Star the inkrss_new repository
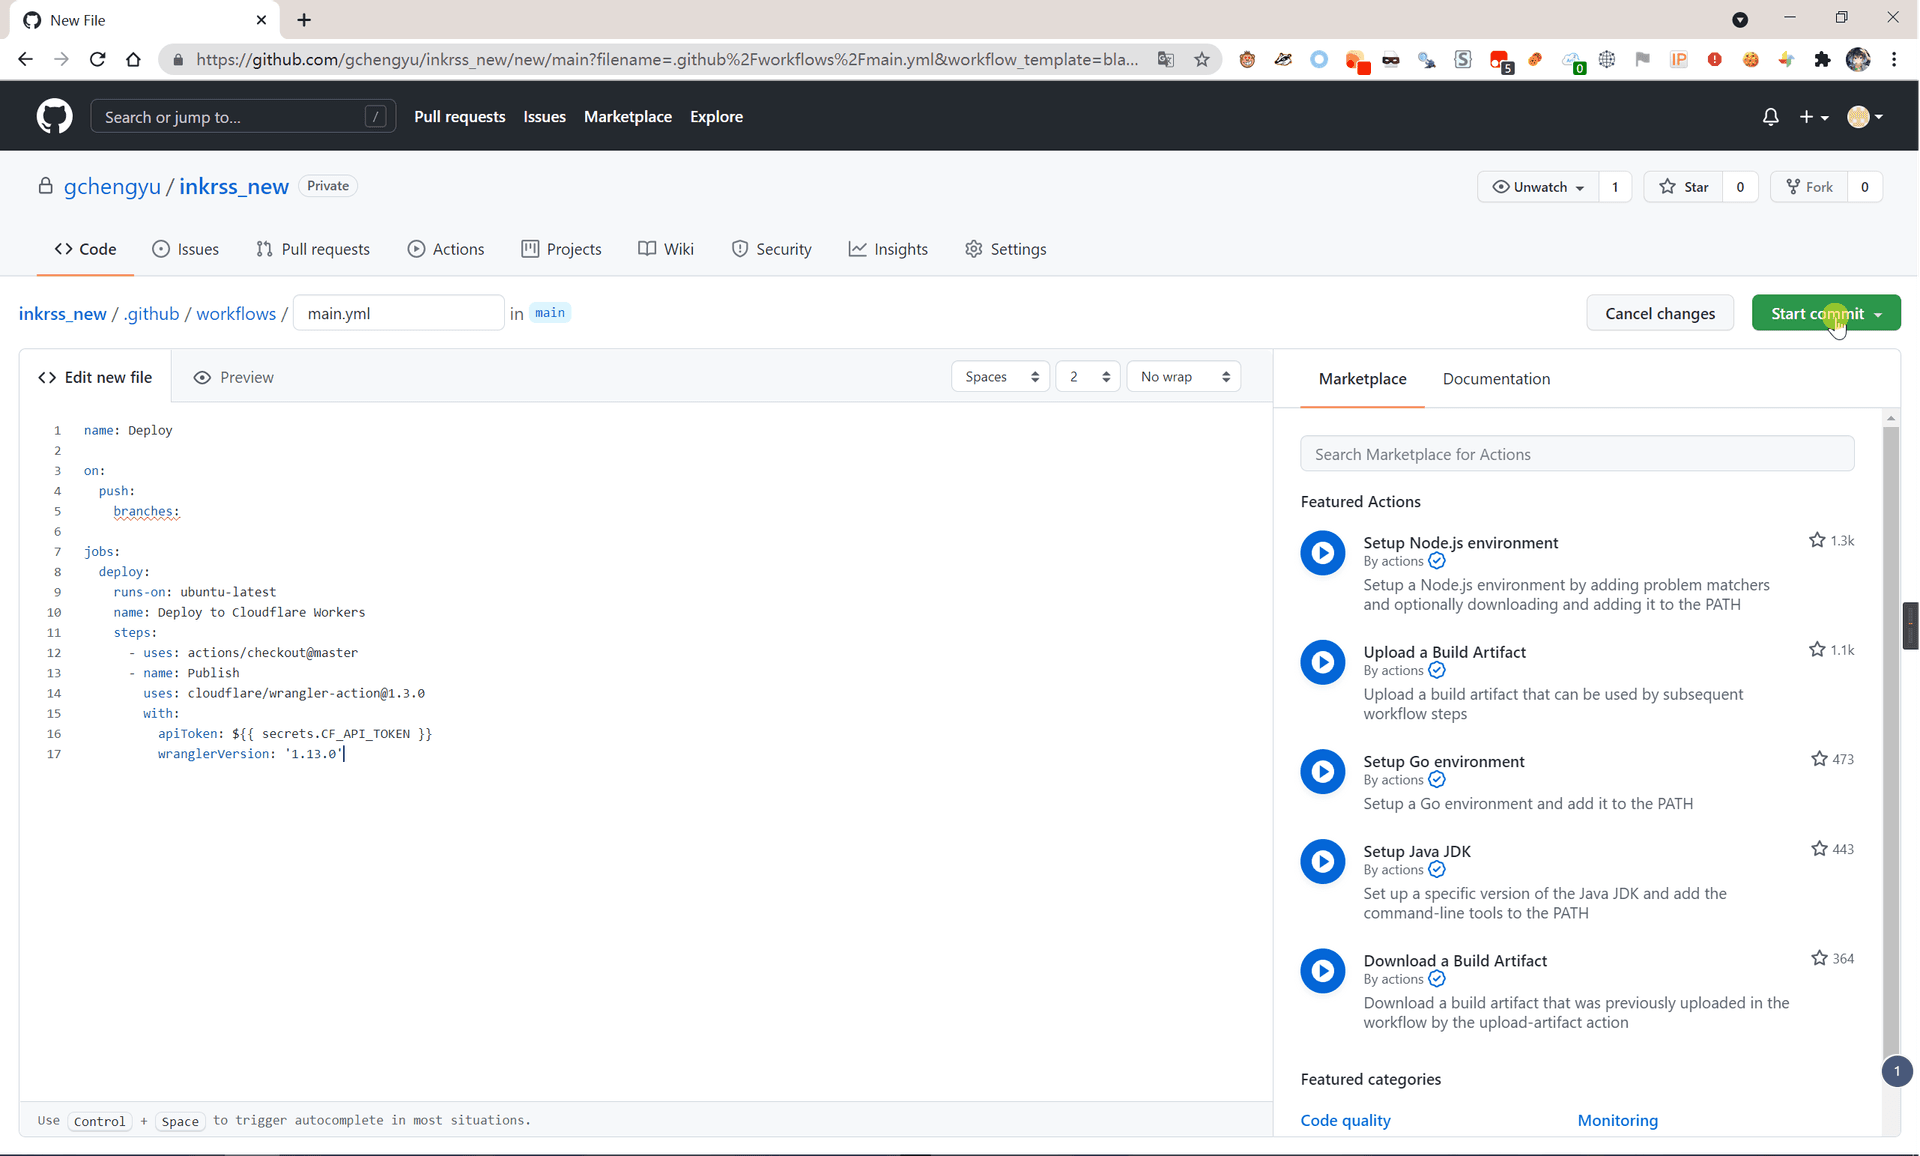The height and width of the screenshot is (1156, 1920). [x=1684, y=186]
